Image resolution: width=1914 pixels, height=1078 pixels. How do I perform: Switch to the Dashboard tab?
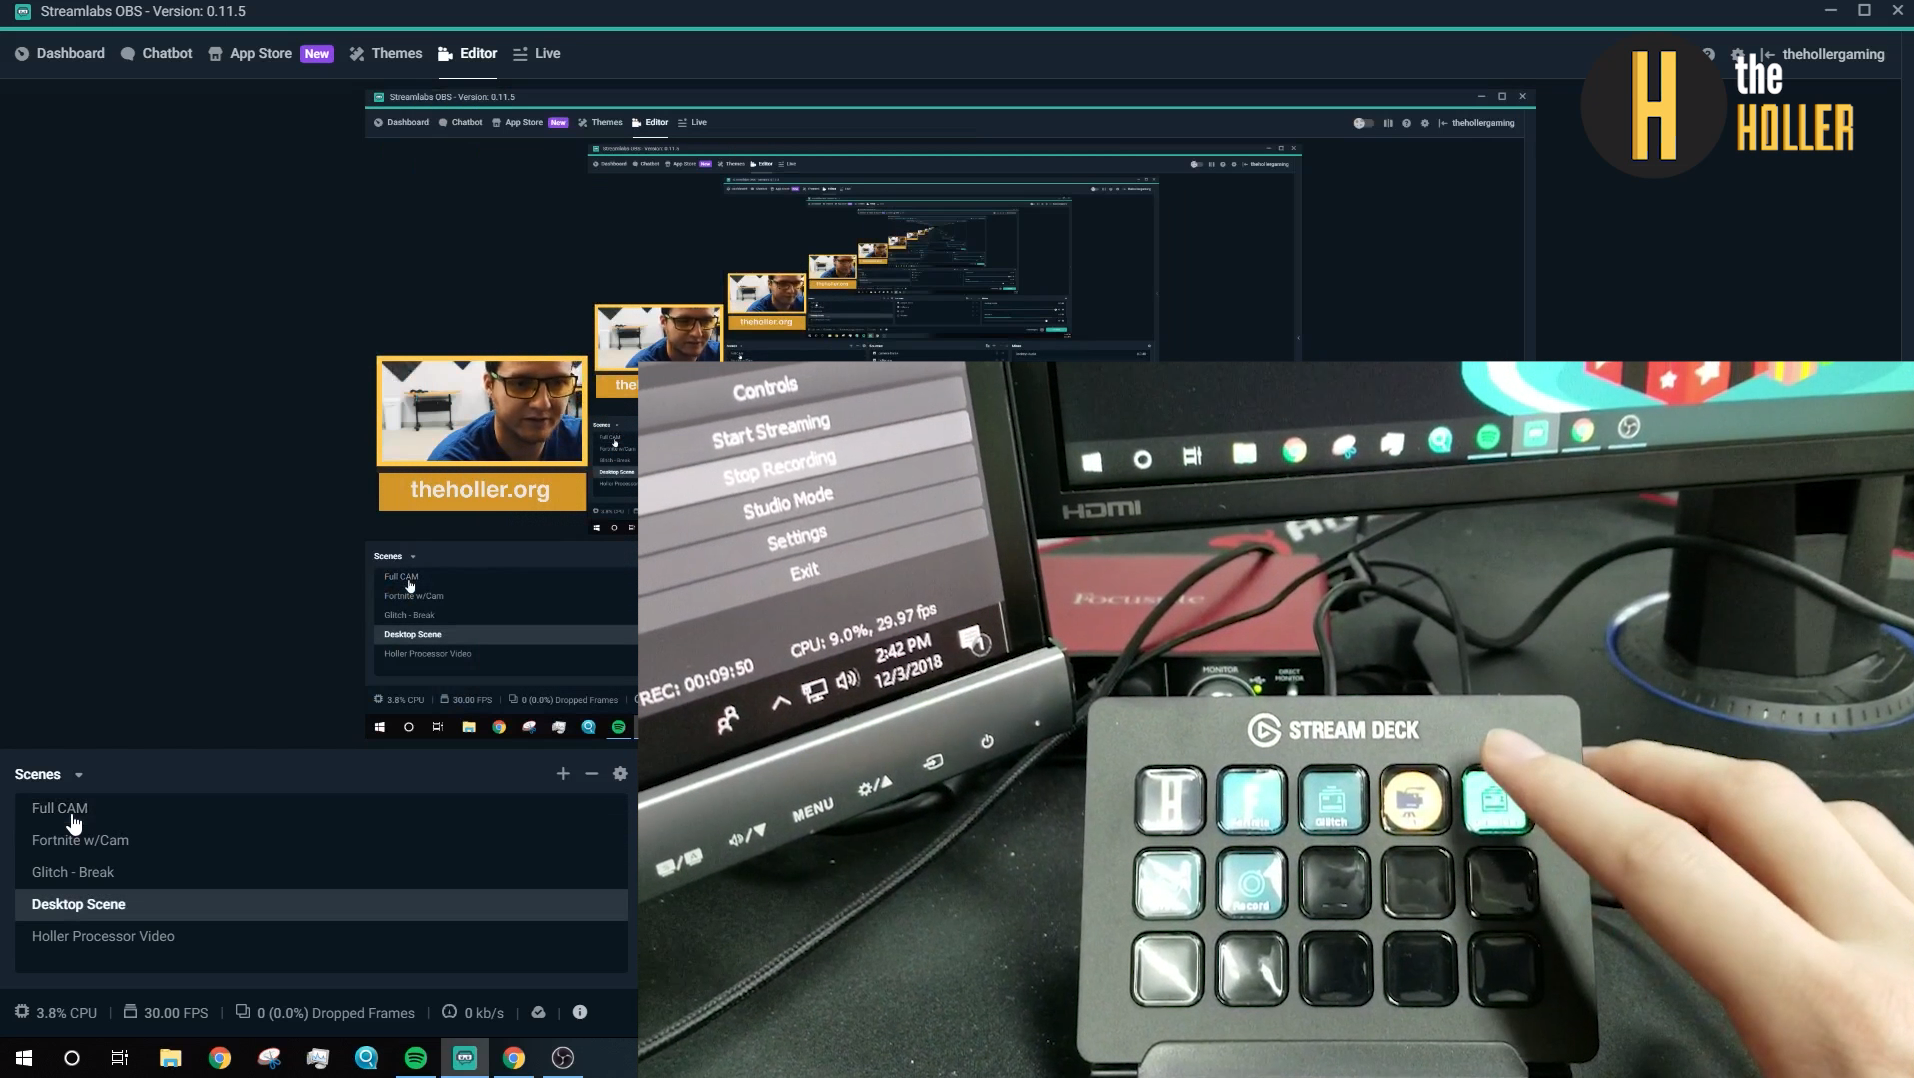[60, 54]
